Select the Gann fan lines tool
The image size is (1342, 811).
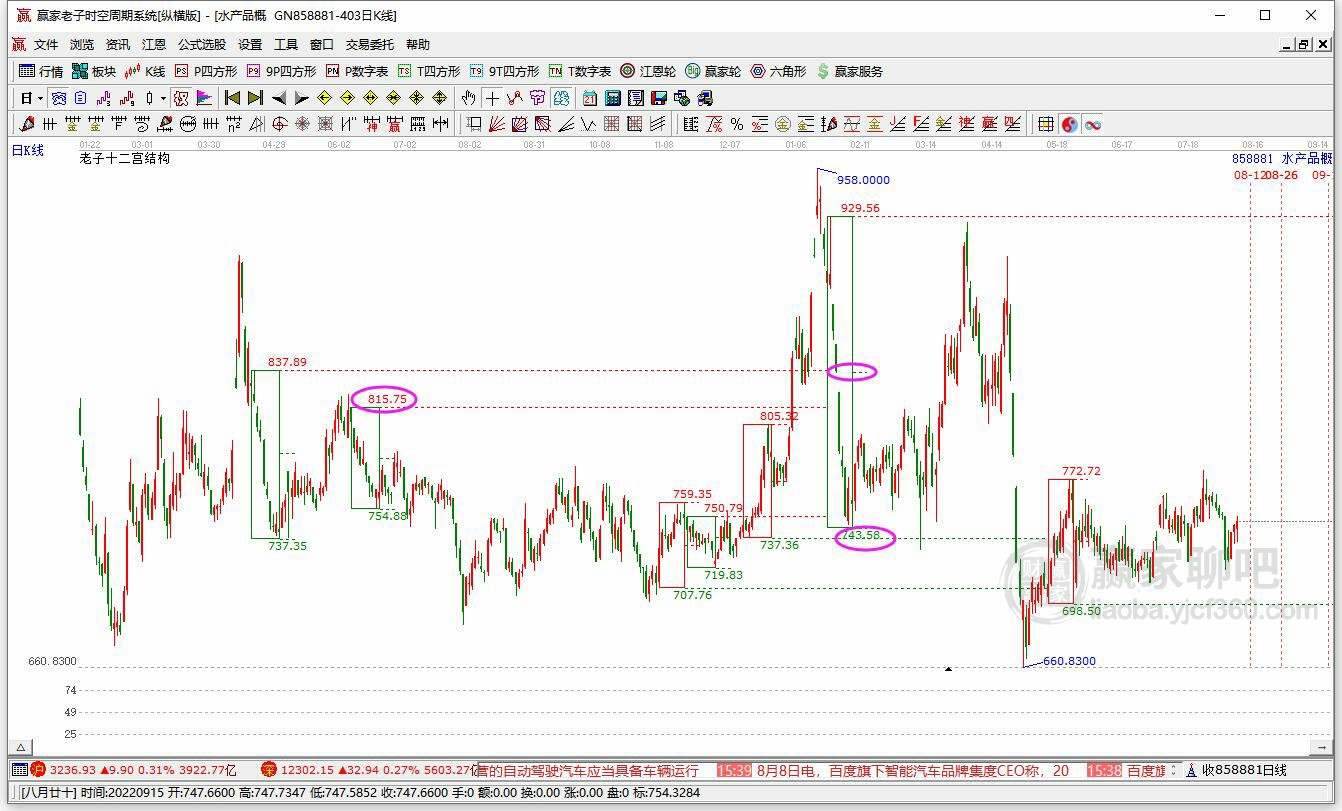496,124
